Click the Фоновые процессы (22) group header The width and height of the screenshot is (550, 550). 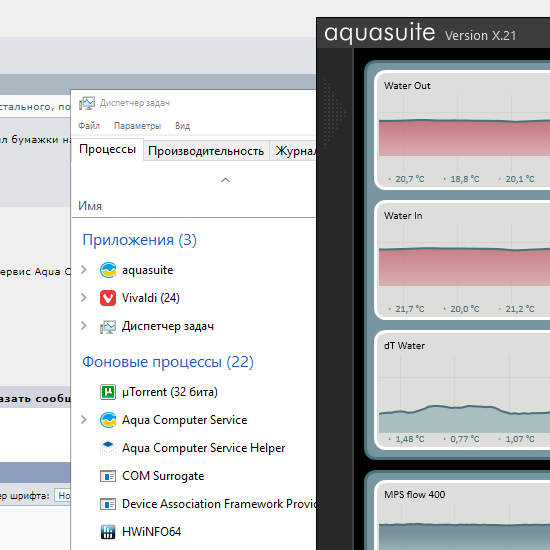[168, 362]
